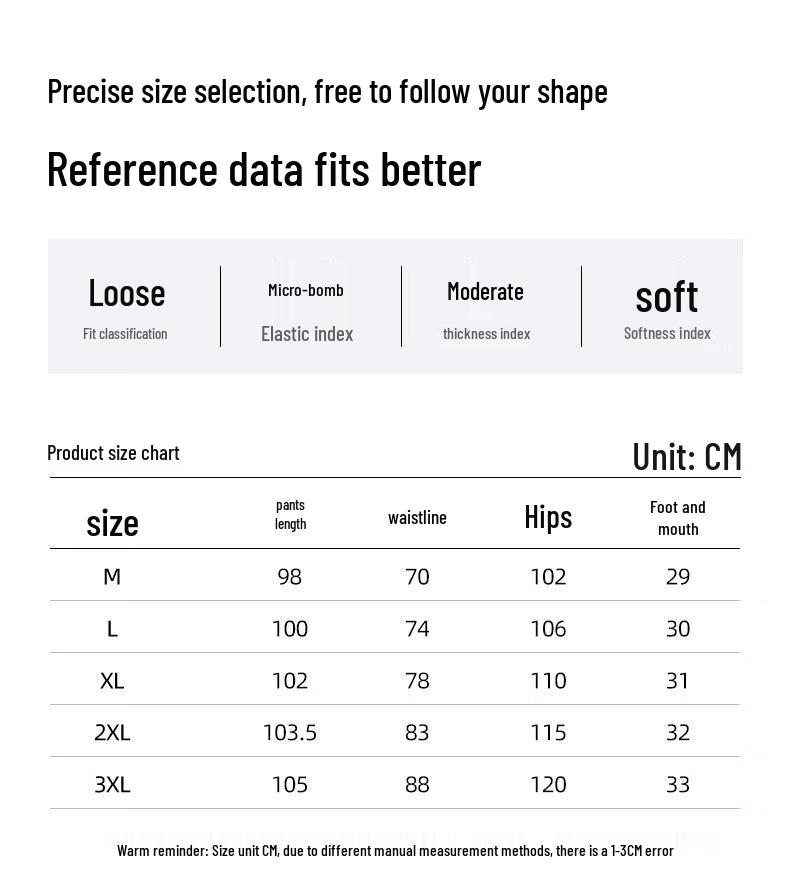
Task: Click the 'Reference data fits better' heading
Action: [x=264, y=169]
